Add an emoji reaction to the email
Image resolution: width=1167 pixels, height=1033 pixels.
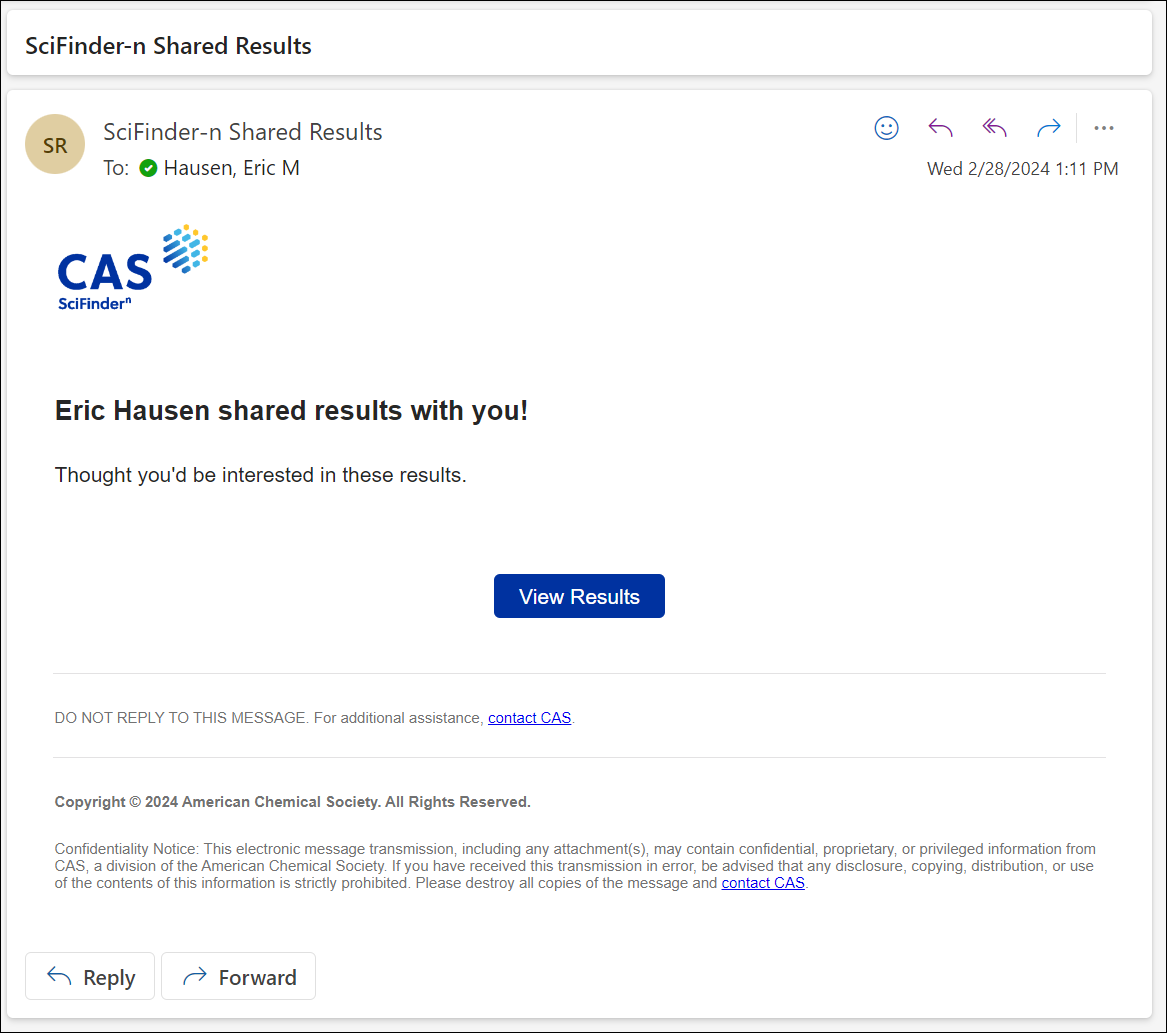coord(886,128)
